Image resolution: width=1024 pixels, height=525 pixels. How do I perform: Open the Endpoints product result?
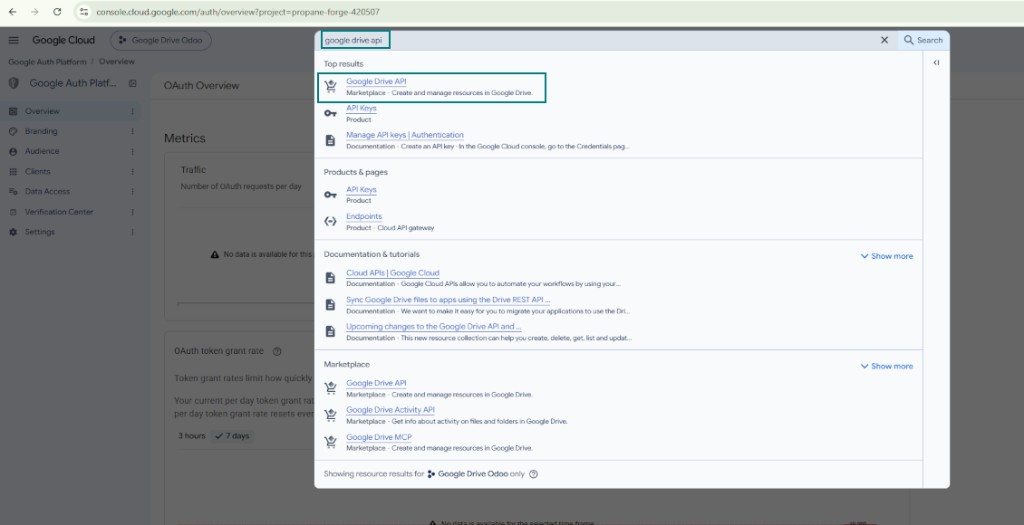[x=364, y=216]
